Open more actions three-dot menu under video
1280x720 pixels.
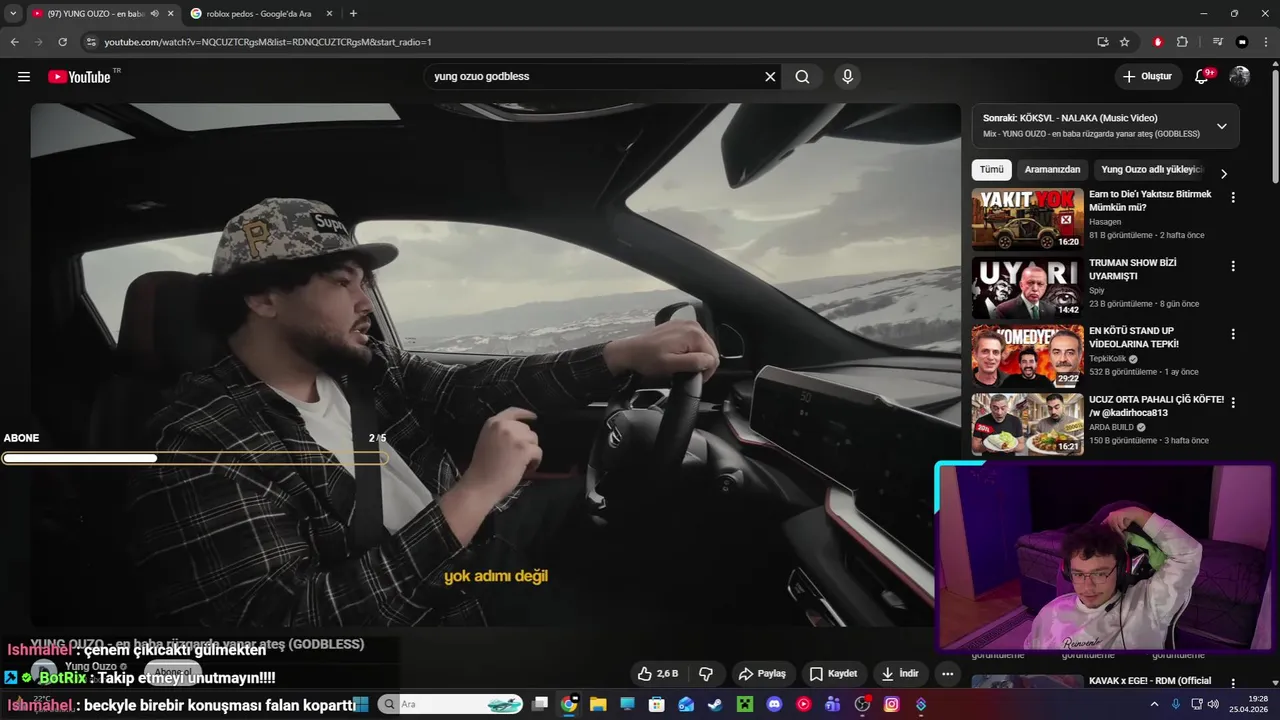pyautogui.click(x=948, y=674)
